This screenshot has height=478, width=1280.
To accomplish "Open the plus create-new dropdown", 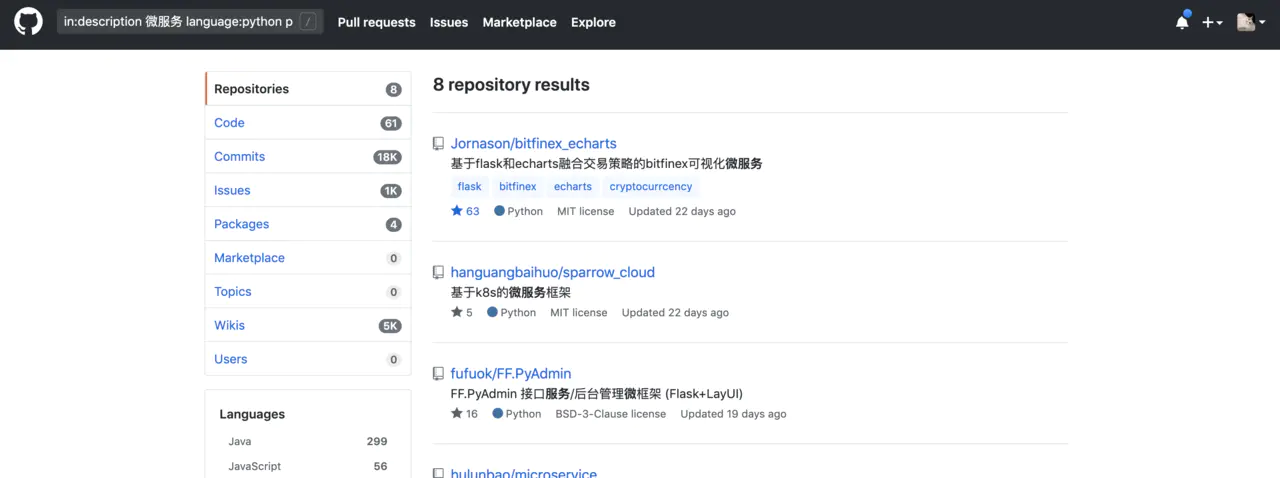I will 1212,22.
